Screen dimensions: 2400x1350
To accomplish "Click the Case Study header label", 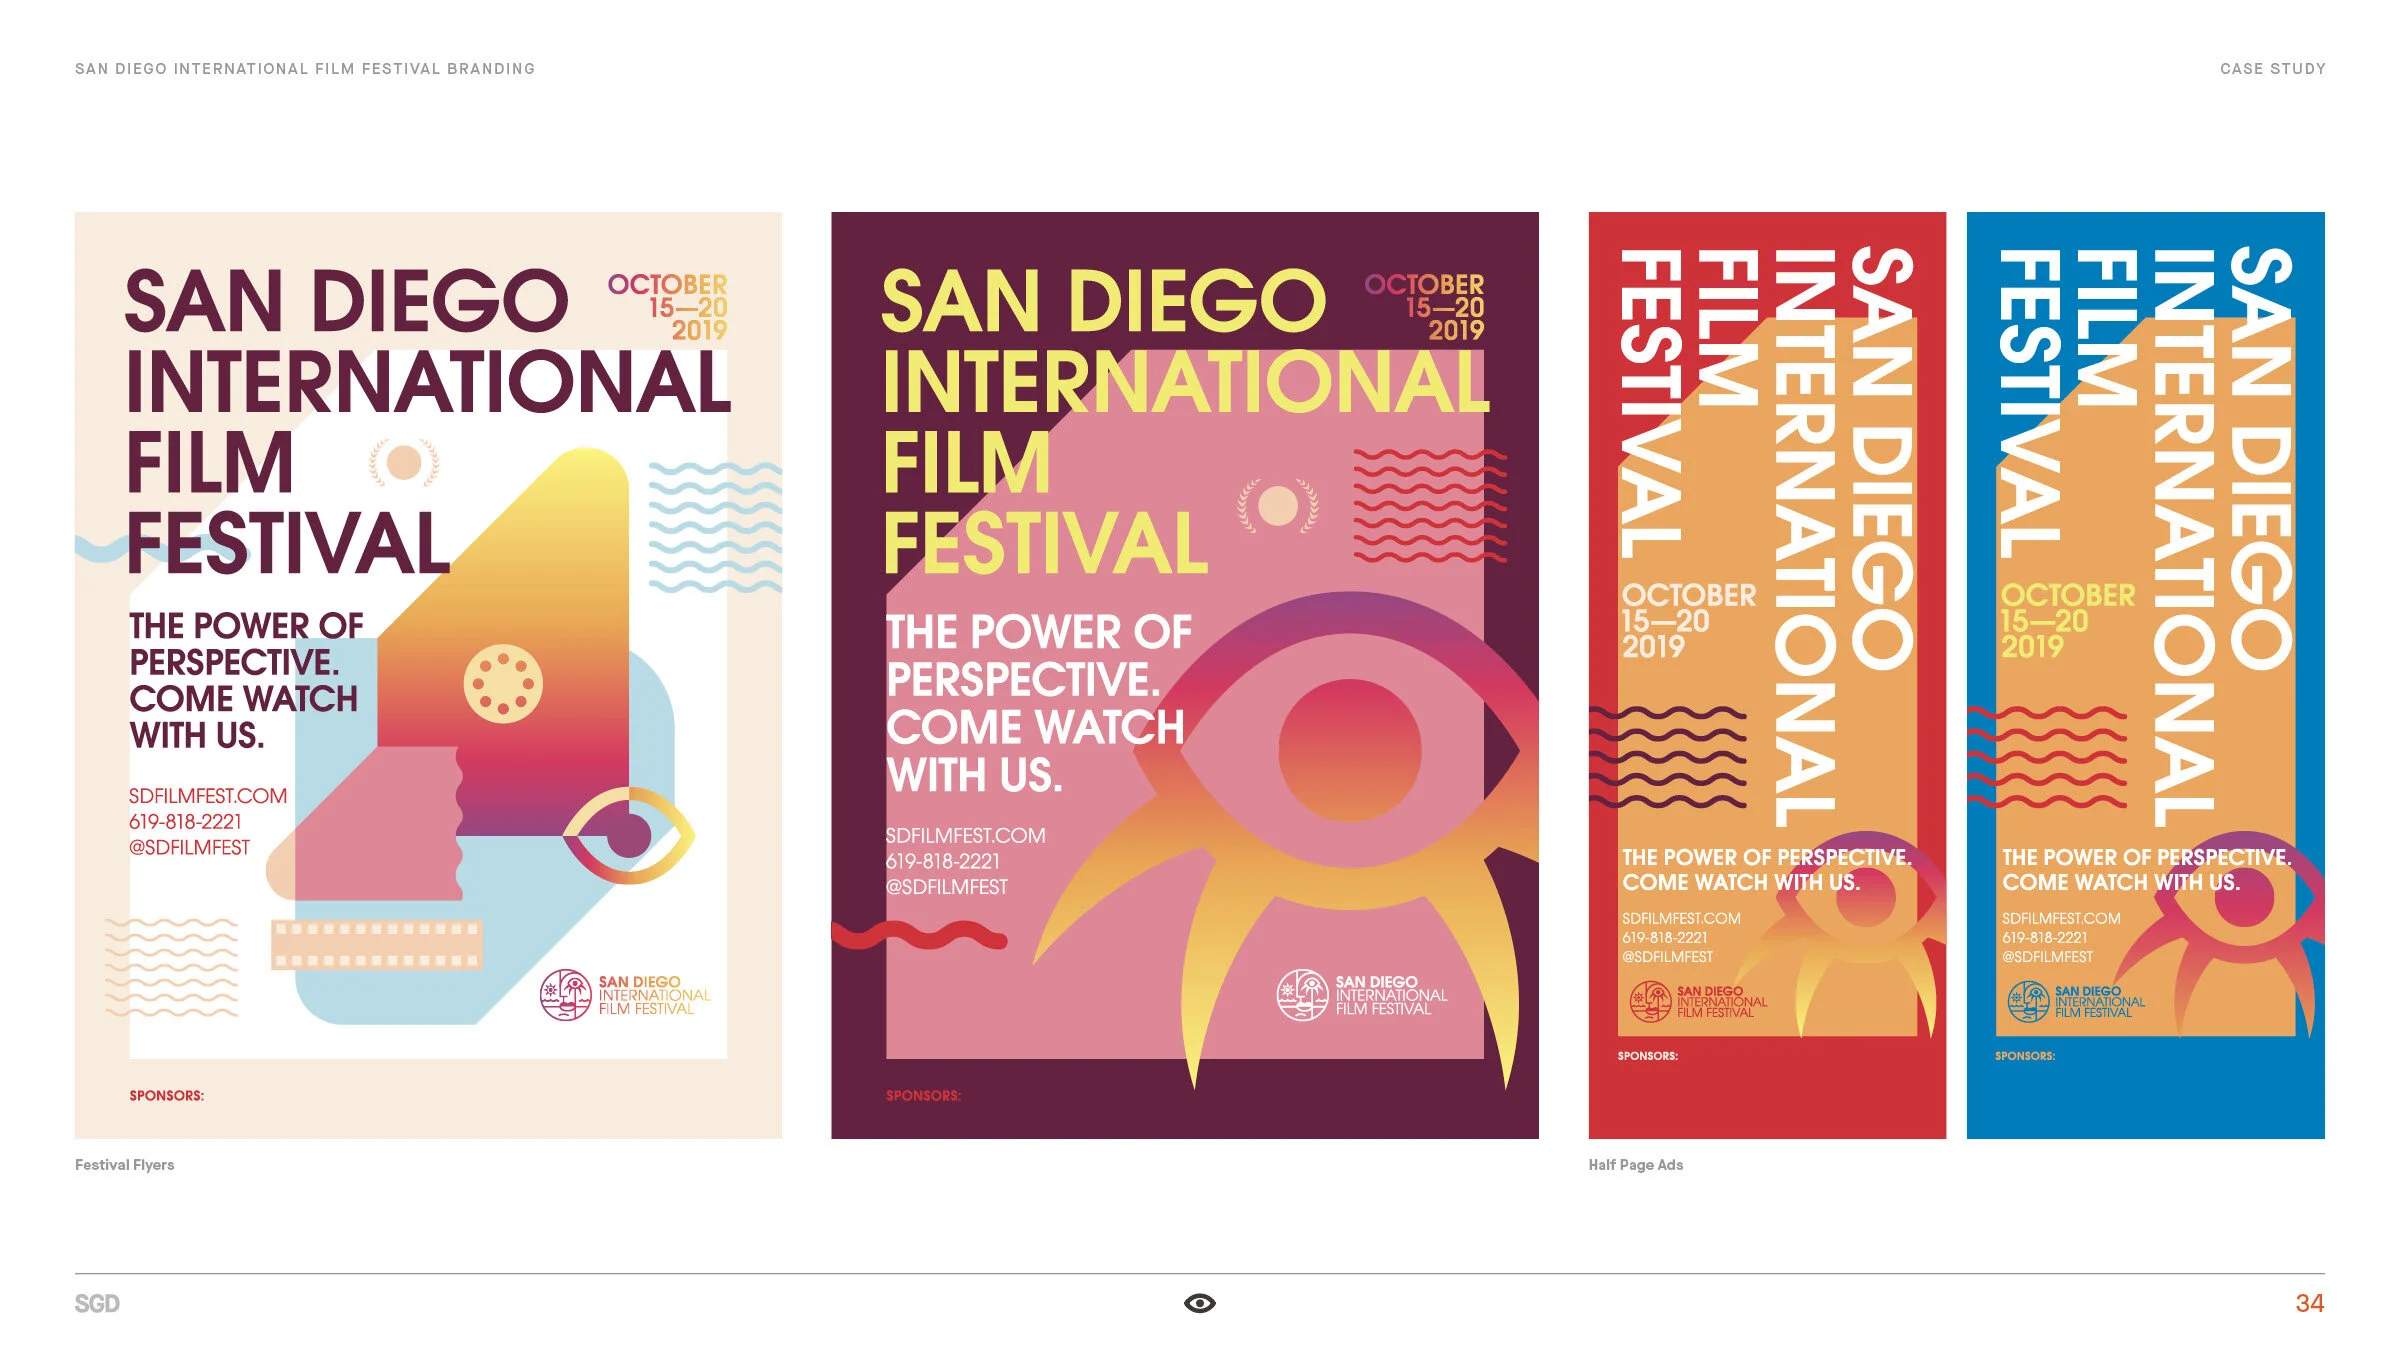I will [x=2272, y=69].
